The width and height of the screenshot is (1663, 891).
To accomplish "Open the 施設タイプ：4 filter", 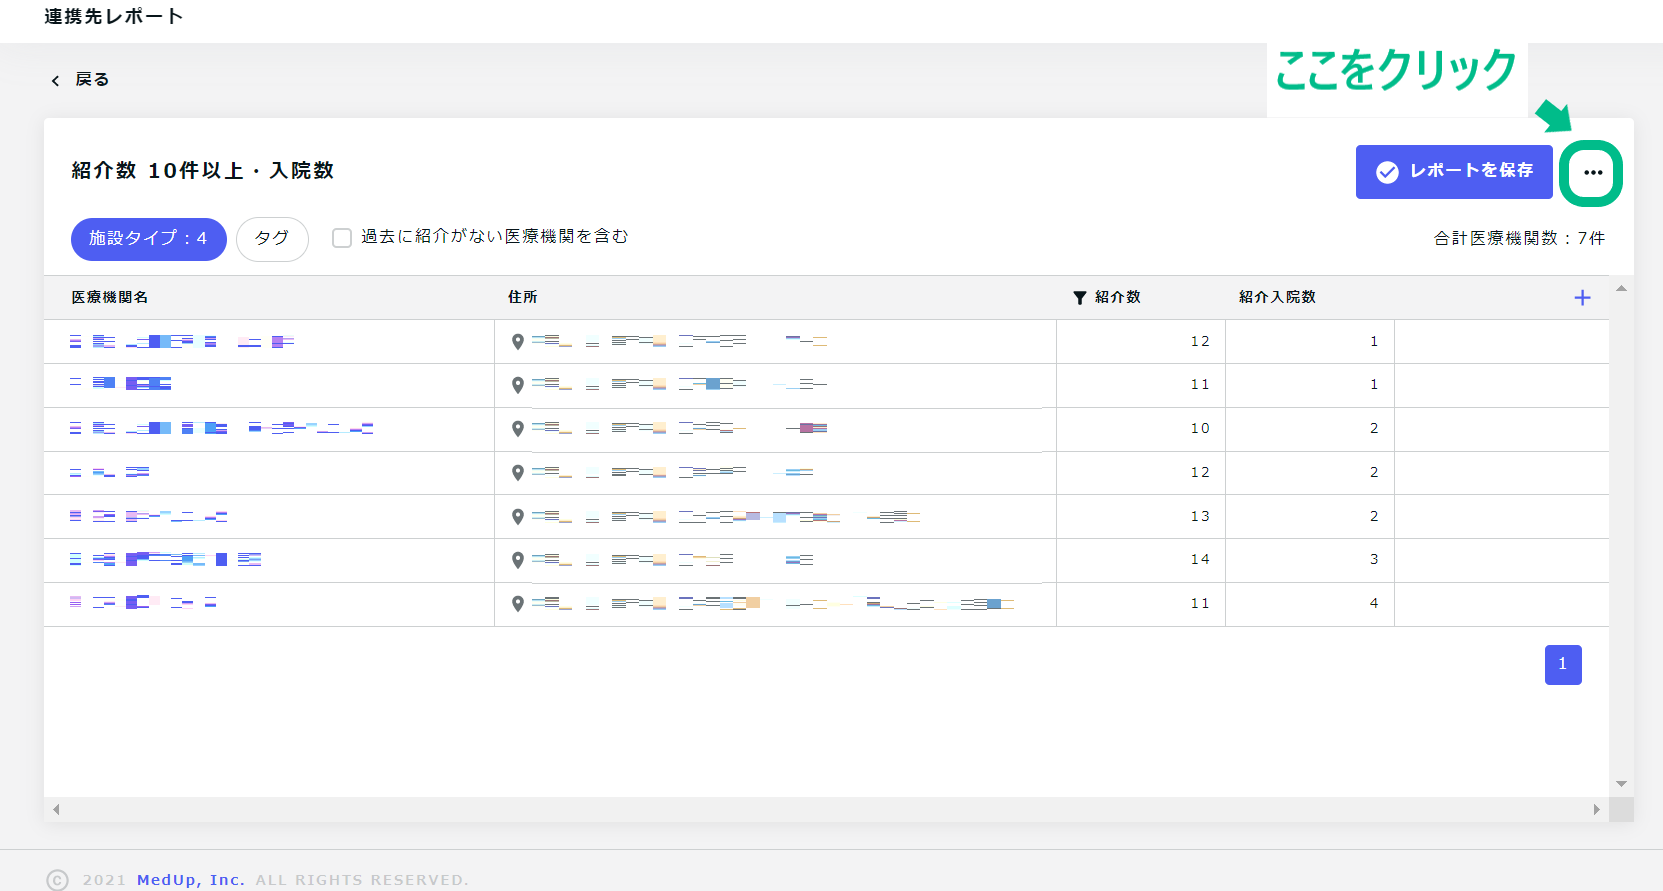I will pyautogui.click(x=149, y=239).
